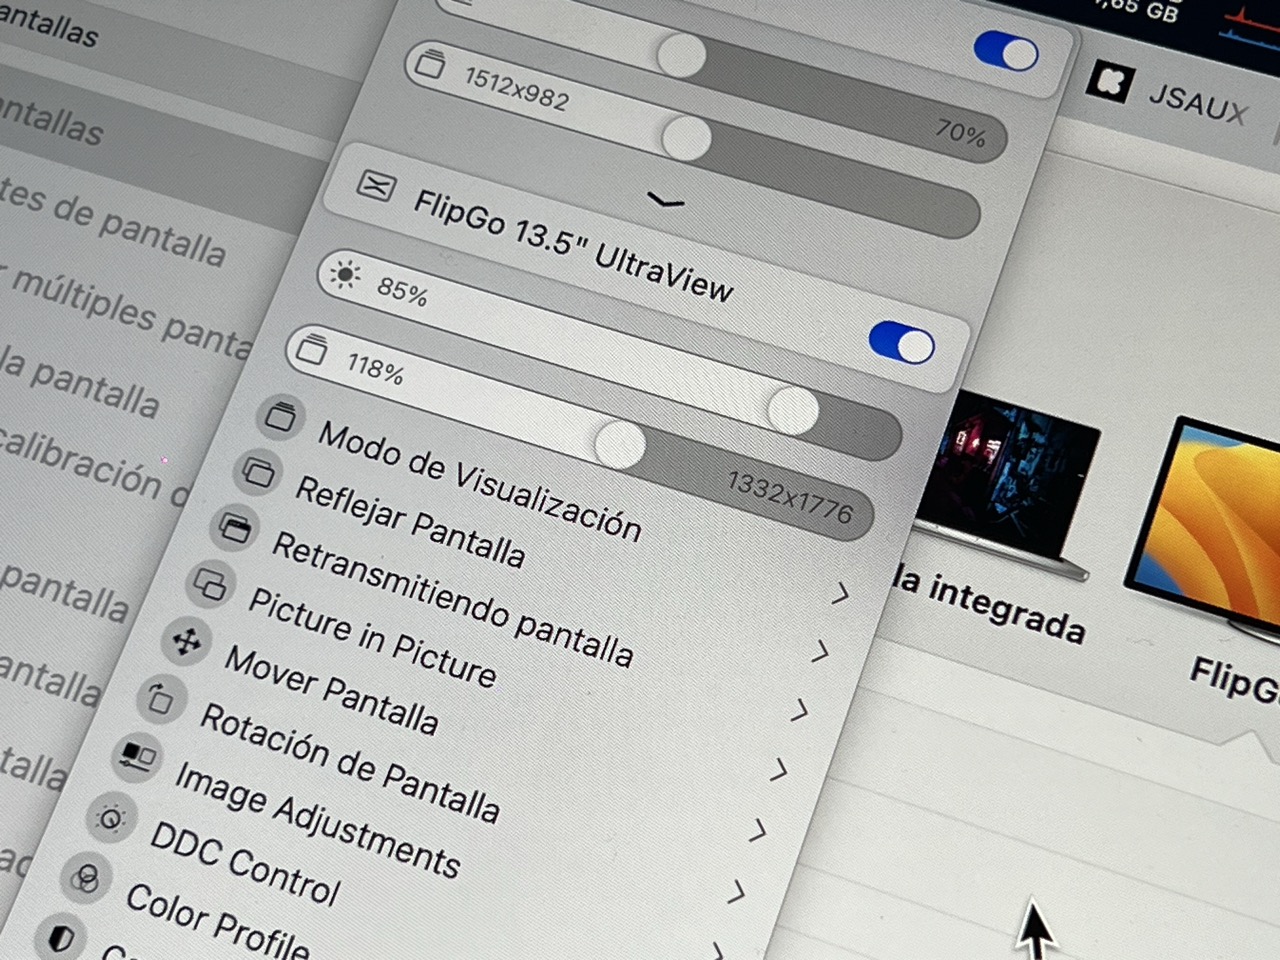Expand the Retransmitiendo pantalla submenu arrow
Screen dimensions: 1280x960
pyautogui.click(x=799, y=711)
